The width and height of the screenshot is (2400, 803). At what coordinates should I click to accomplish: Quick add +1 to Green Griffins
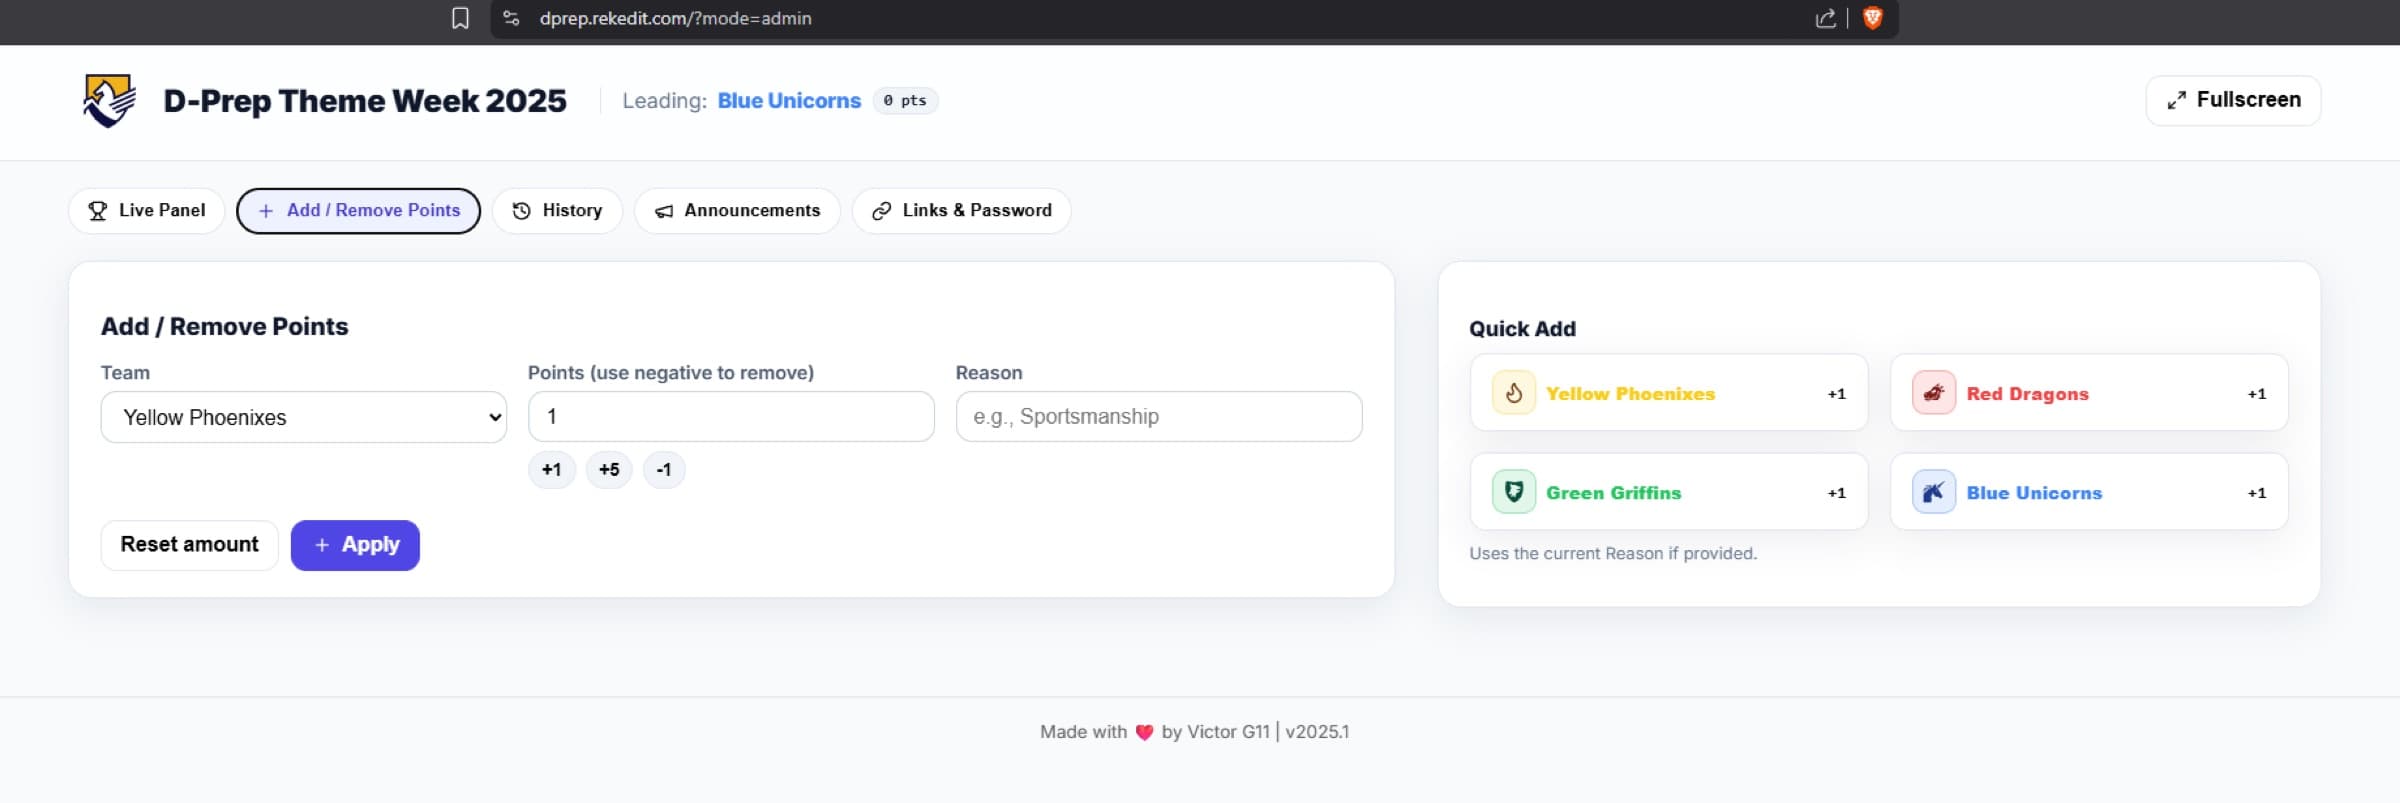point(1669,492)
